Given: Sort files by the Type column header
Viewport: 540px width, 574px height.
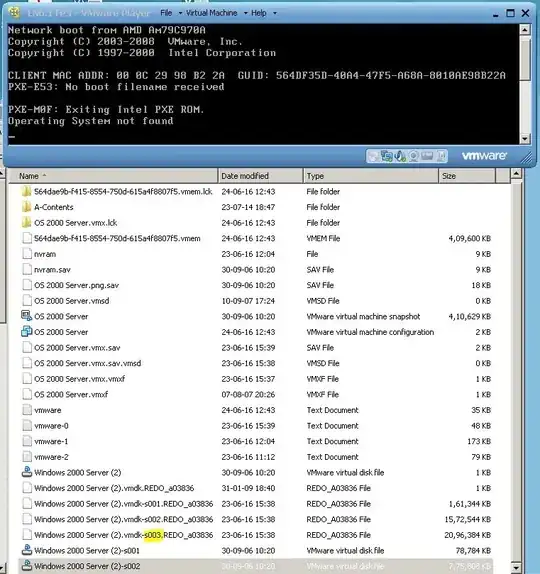Looking at the screenshot, I should pyautogui.click(x=370, y=176).
